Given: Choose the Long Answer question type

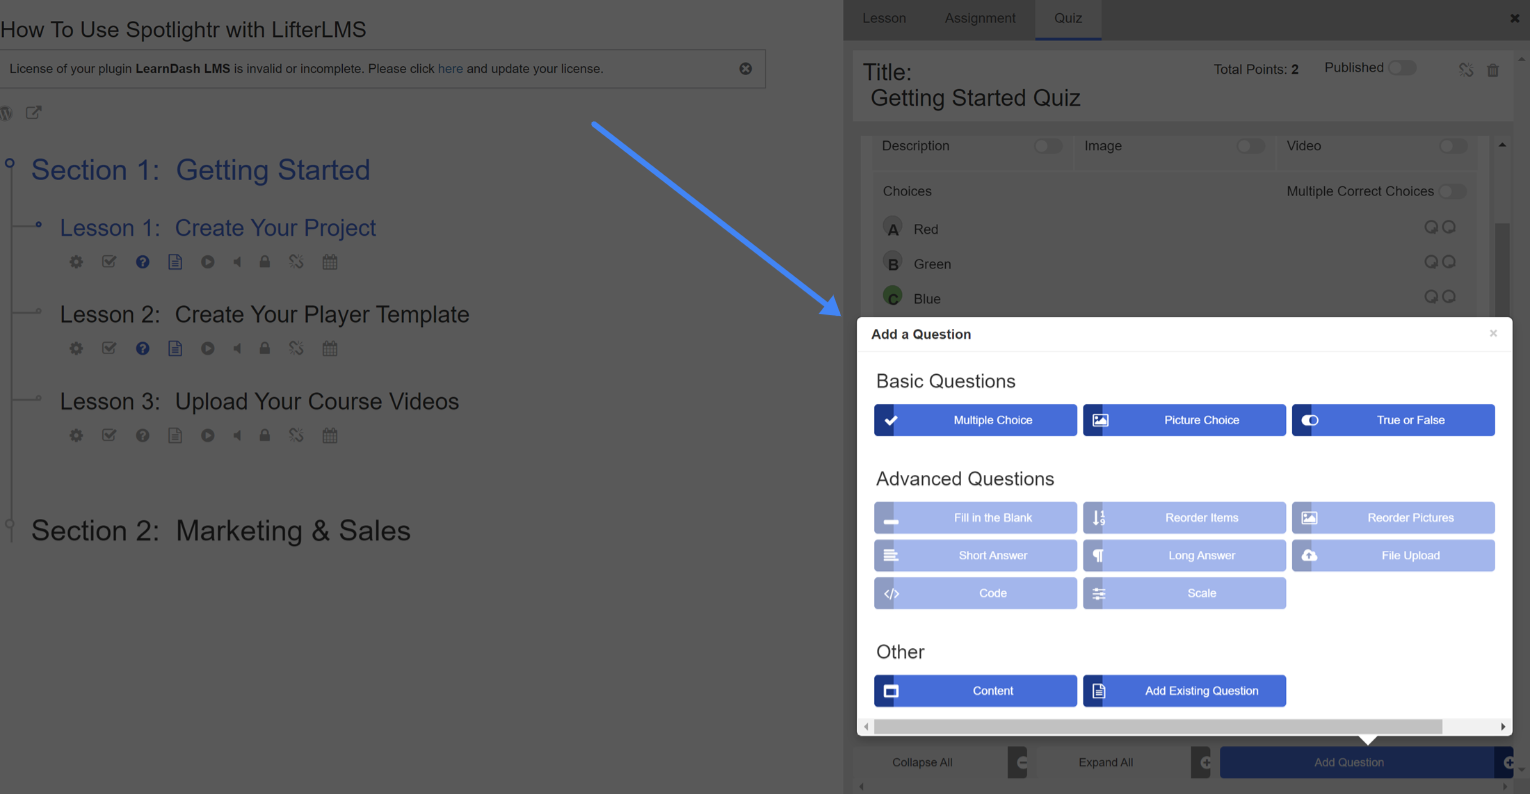Looking at the screenshot, I should coord(1184,556).
